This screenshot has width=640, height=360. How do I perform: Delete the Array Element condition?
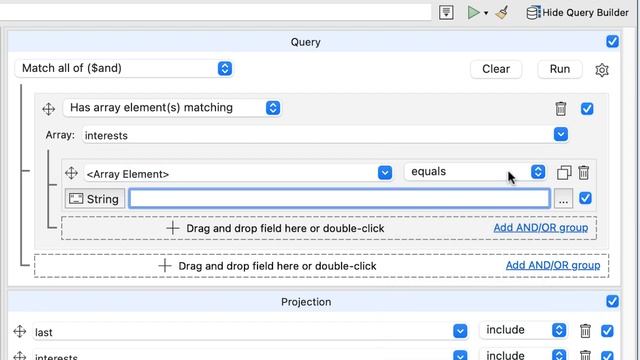tap(584, 173)
